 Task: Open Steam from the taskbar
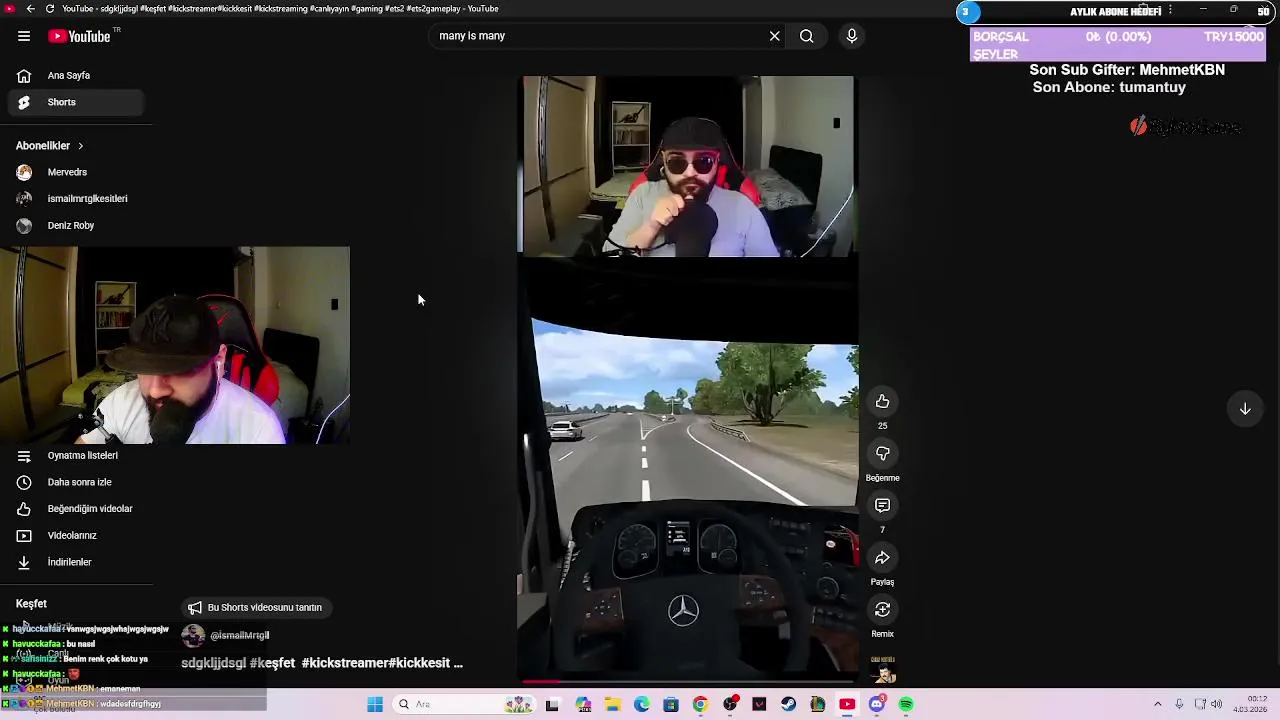[789, 705]
